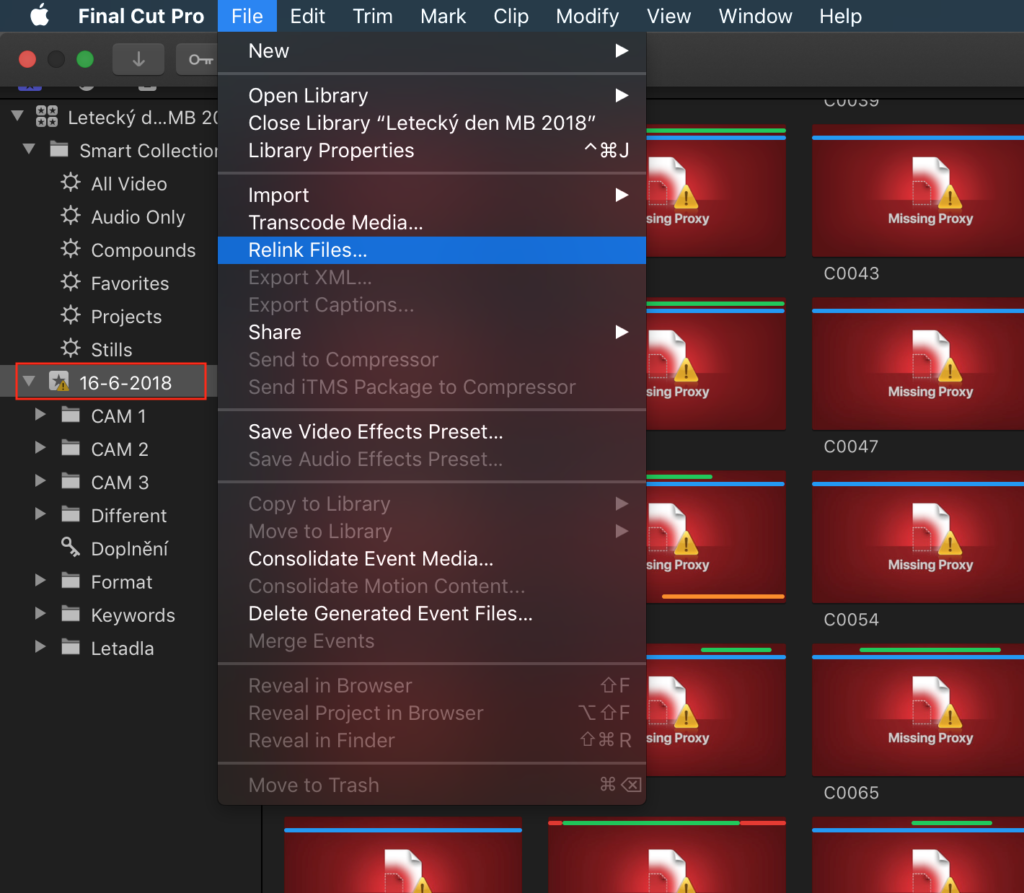Choose Consolidate Event Media
The height and width of the screenshot is (893, 1024).
(x=432, y=559)
